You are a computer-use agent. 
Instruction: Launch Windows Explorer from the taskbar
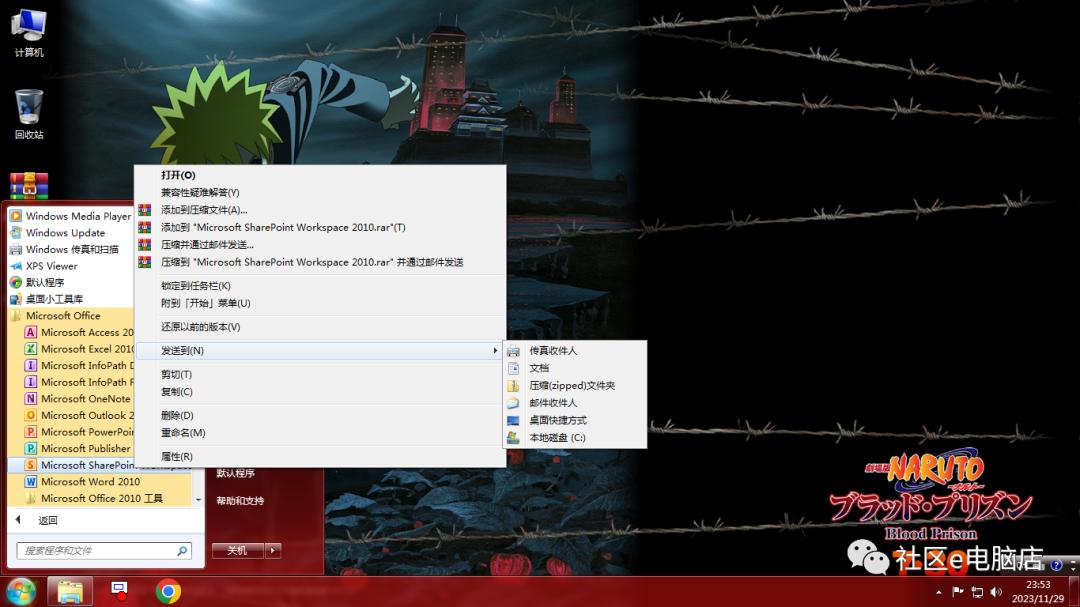[x=70, y=591]
